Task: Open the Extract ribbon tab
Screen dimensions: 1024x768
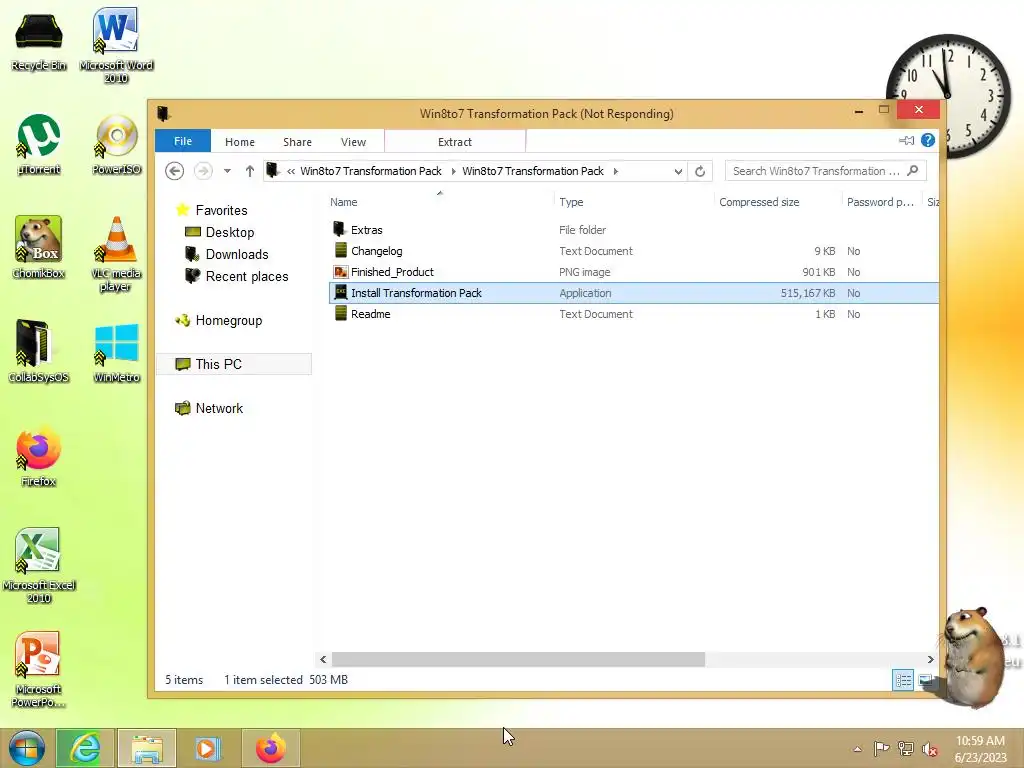Action: tap(455, 142)
